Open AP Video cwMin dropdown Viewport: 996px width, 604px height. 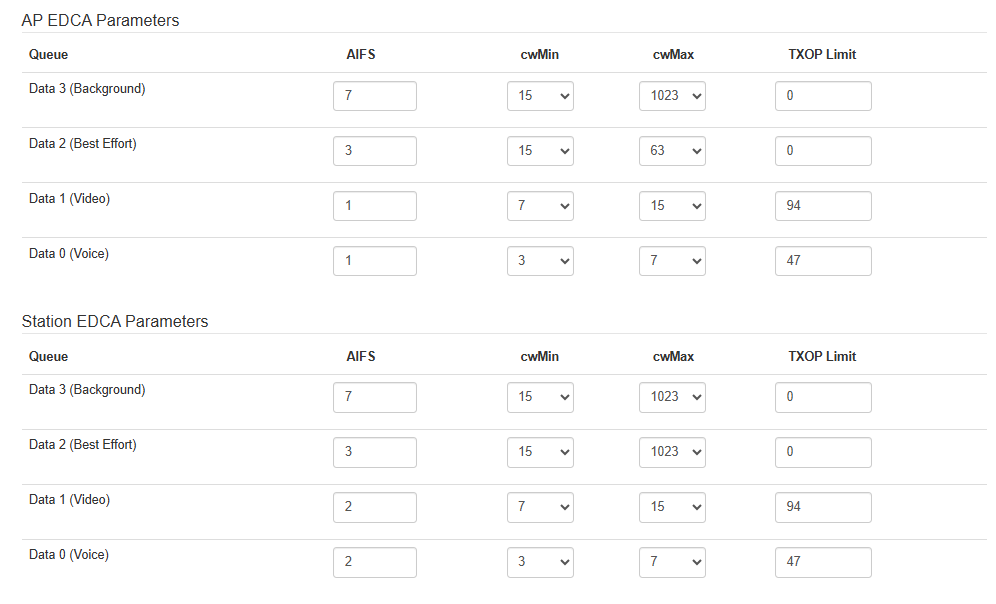coord(540,206)
